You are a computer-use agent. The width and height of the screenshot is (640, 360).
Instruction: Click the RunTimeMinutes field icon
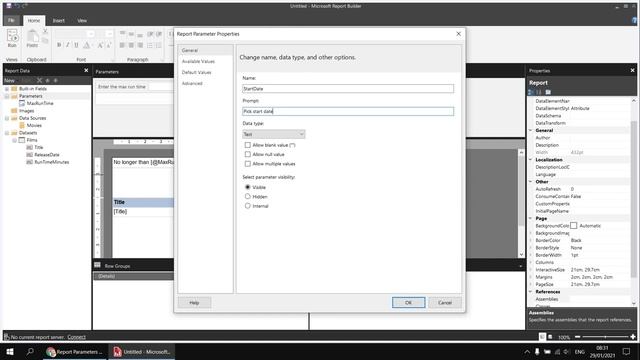coord(29,162)
